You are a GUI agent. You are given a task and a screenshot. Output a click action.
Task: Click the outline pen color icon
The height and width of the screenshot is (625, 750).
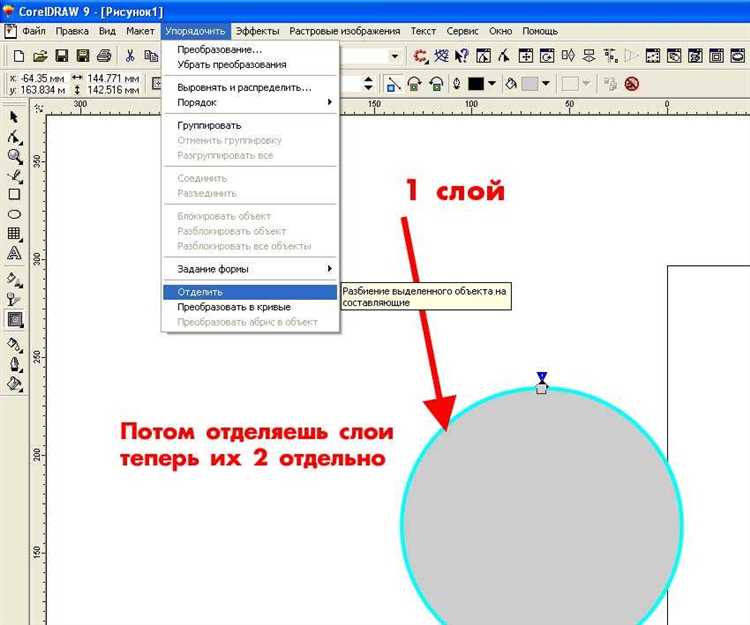coord(457,84)
